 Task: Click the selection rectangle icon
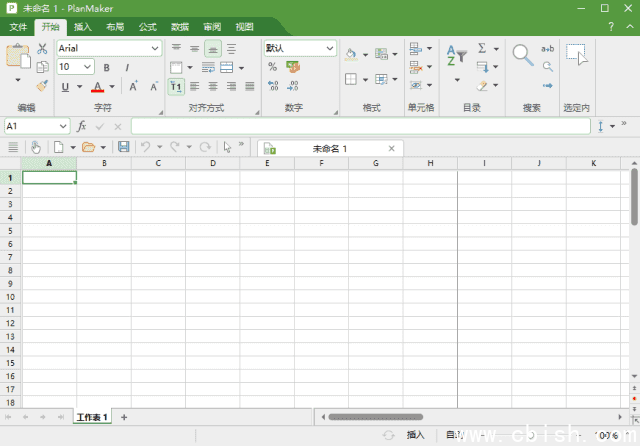[x=577, y=55]
